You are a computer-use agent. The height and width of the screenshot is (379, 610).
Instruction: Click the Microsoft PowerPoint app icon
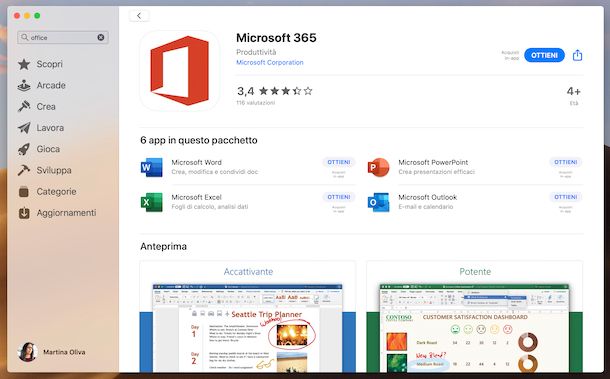point(379,167)
